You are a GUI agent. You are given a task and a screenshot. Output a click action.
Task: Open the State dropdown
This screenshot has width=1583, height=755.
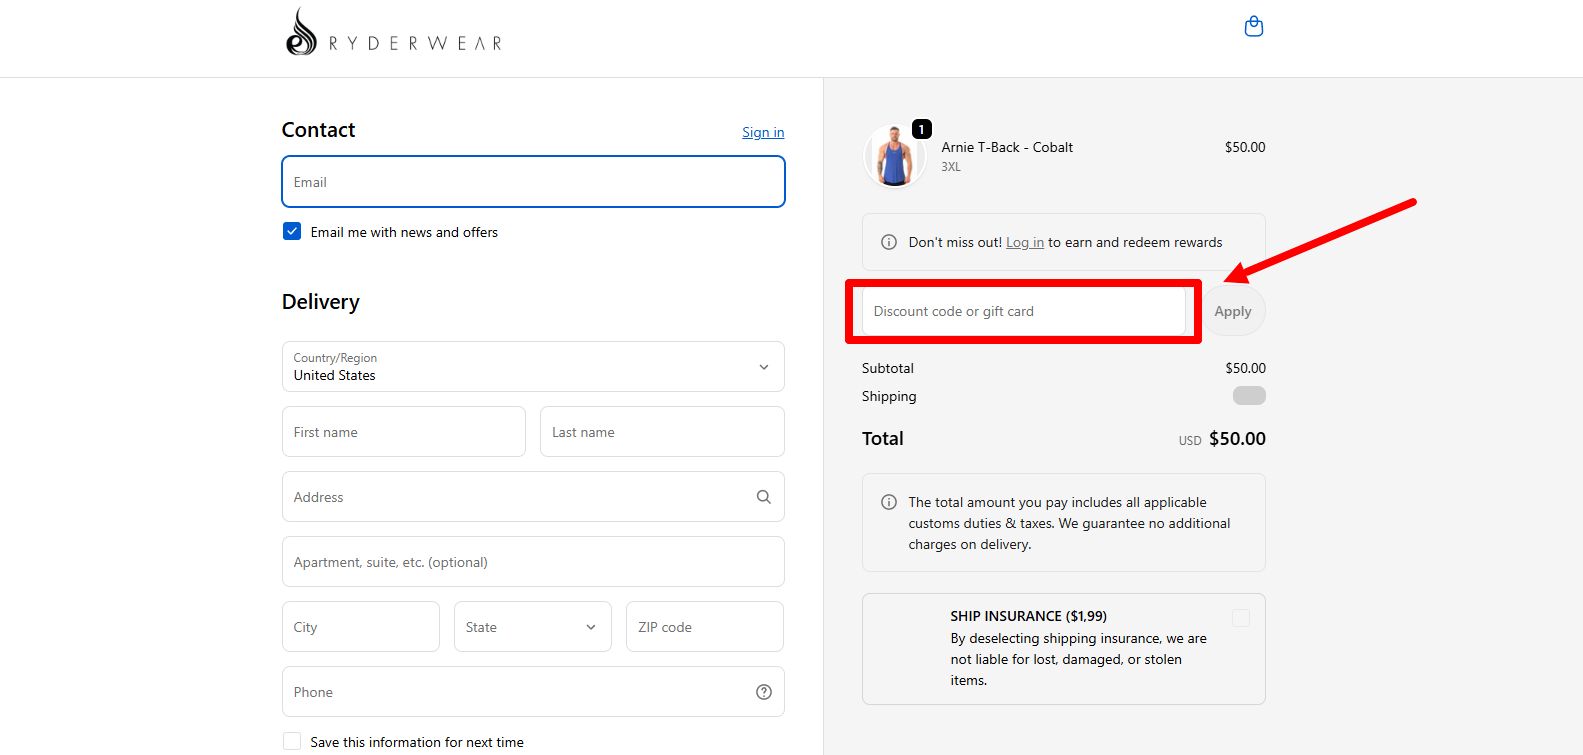tap(532, 627)
